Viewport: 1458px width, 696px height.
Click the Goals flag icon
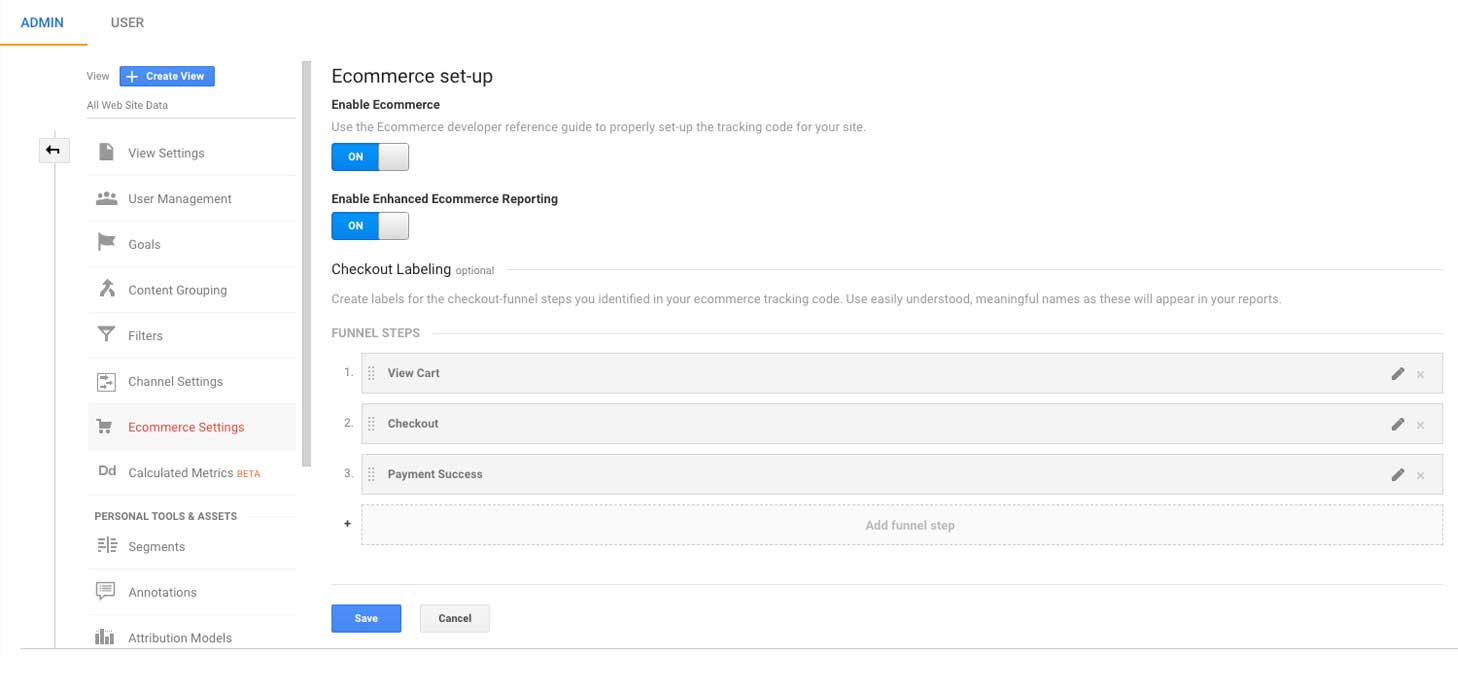coord(106,243)
